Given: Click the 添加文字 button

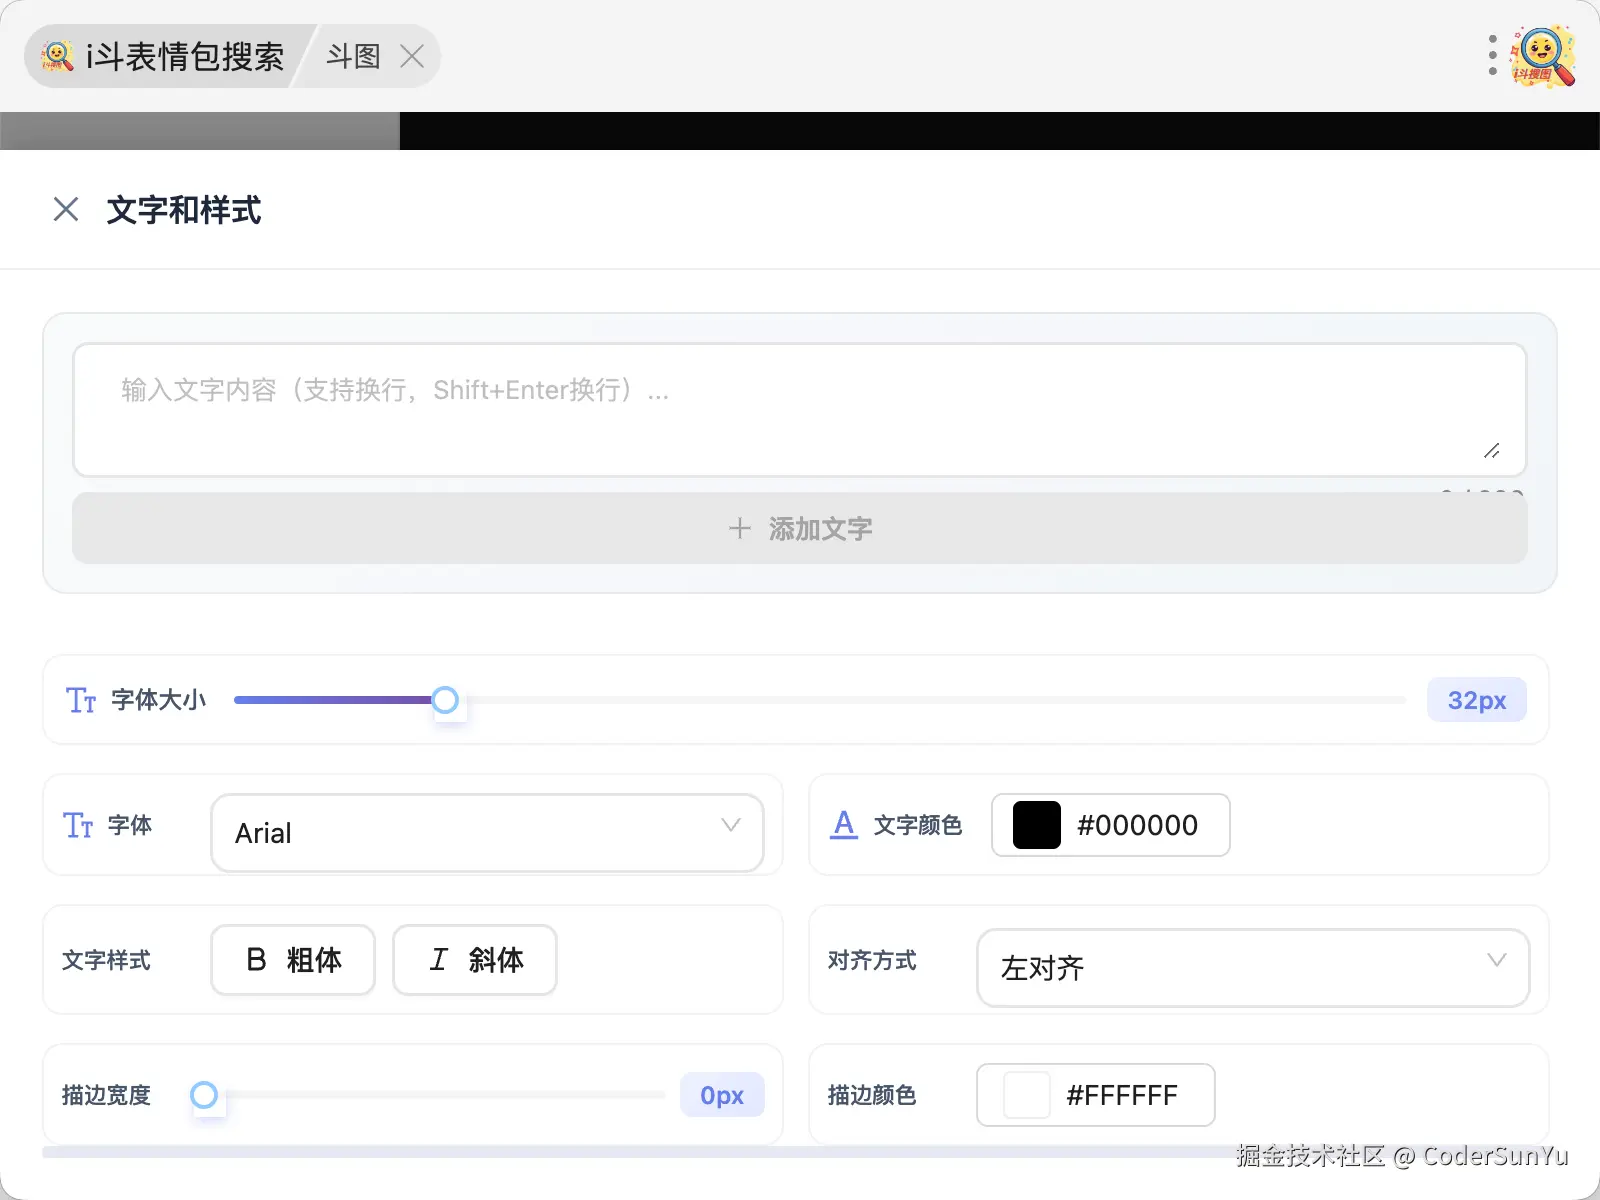Looking at the screenshot, I should 799,528.
